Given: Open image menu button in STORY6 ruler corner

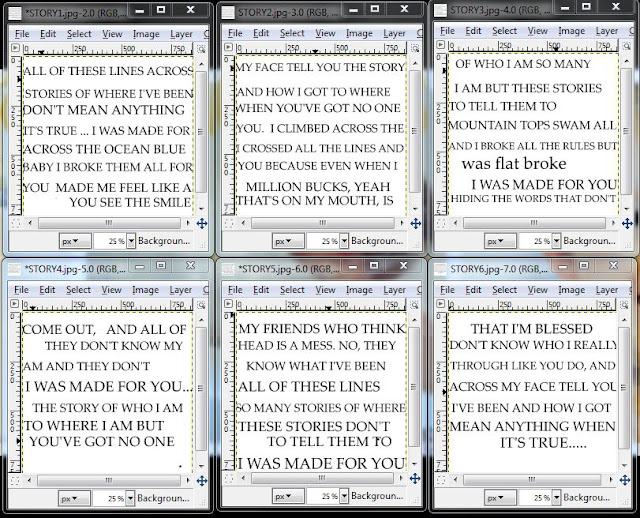Looking at the screenshot, I should pos(441,304).
